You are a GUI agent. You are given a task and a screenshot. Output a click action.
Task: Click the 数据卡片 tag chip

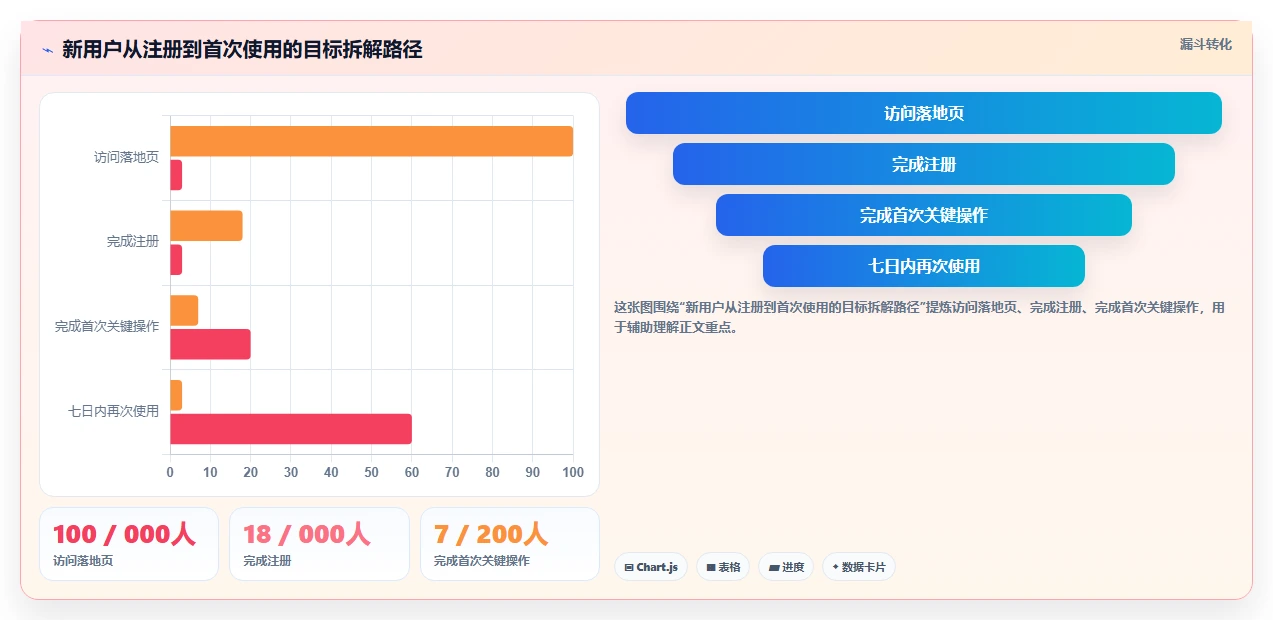click(x=858, y=567)
